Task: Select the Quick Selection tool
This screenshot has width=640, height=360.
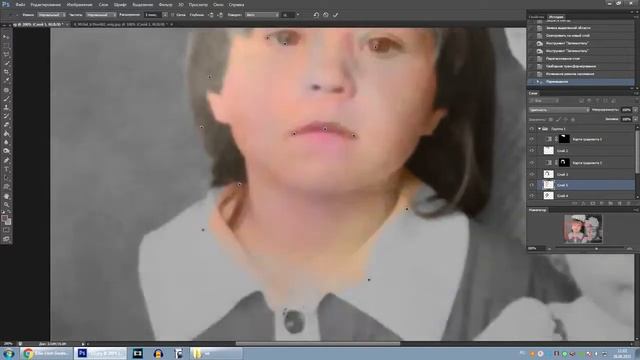Action: [6, 63]
